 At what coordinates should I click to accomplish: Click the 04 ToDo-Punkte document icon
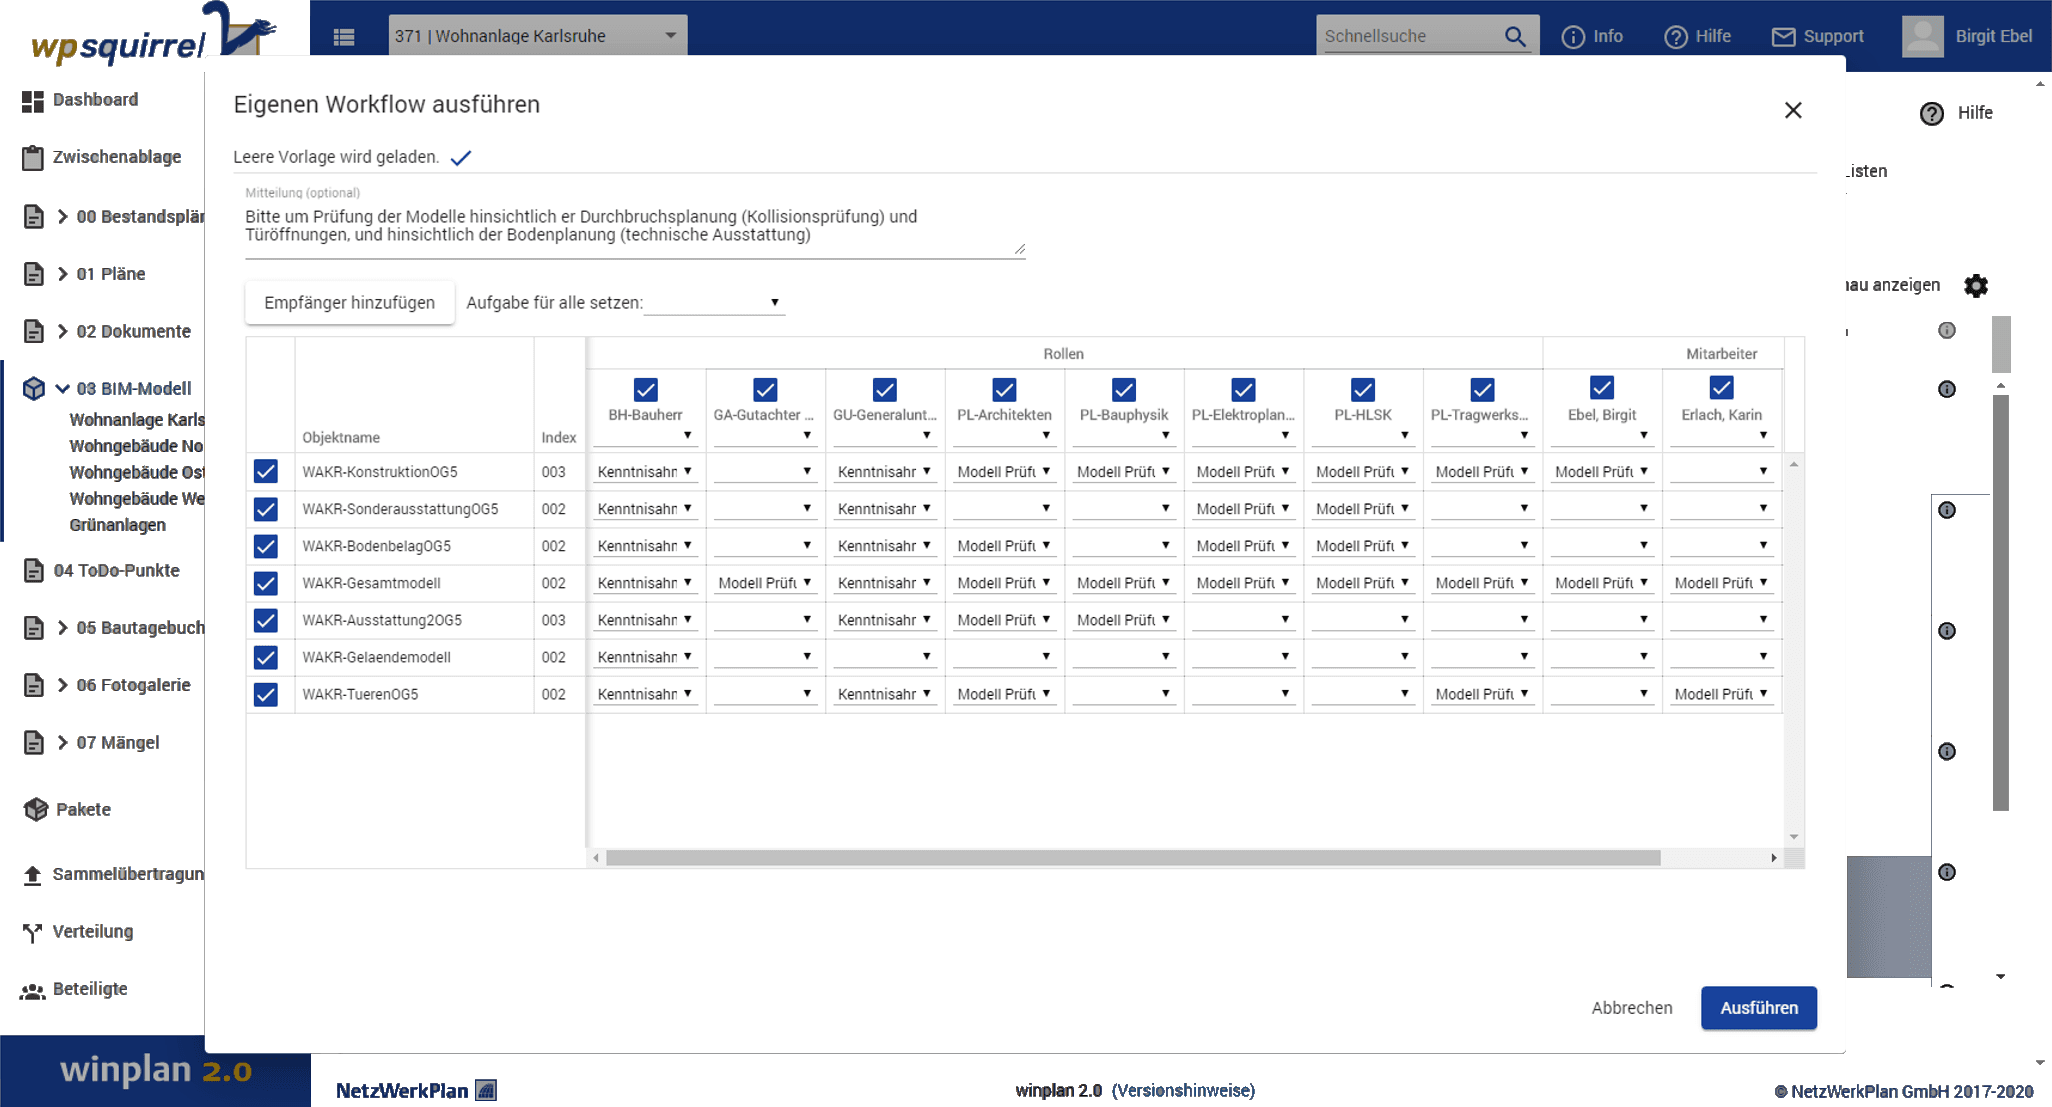point(34,571)
